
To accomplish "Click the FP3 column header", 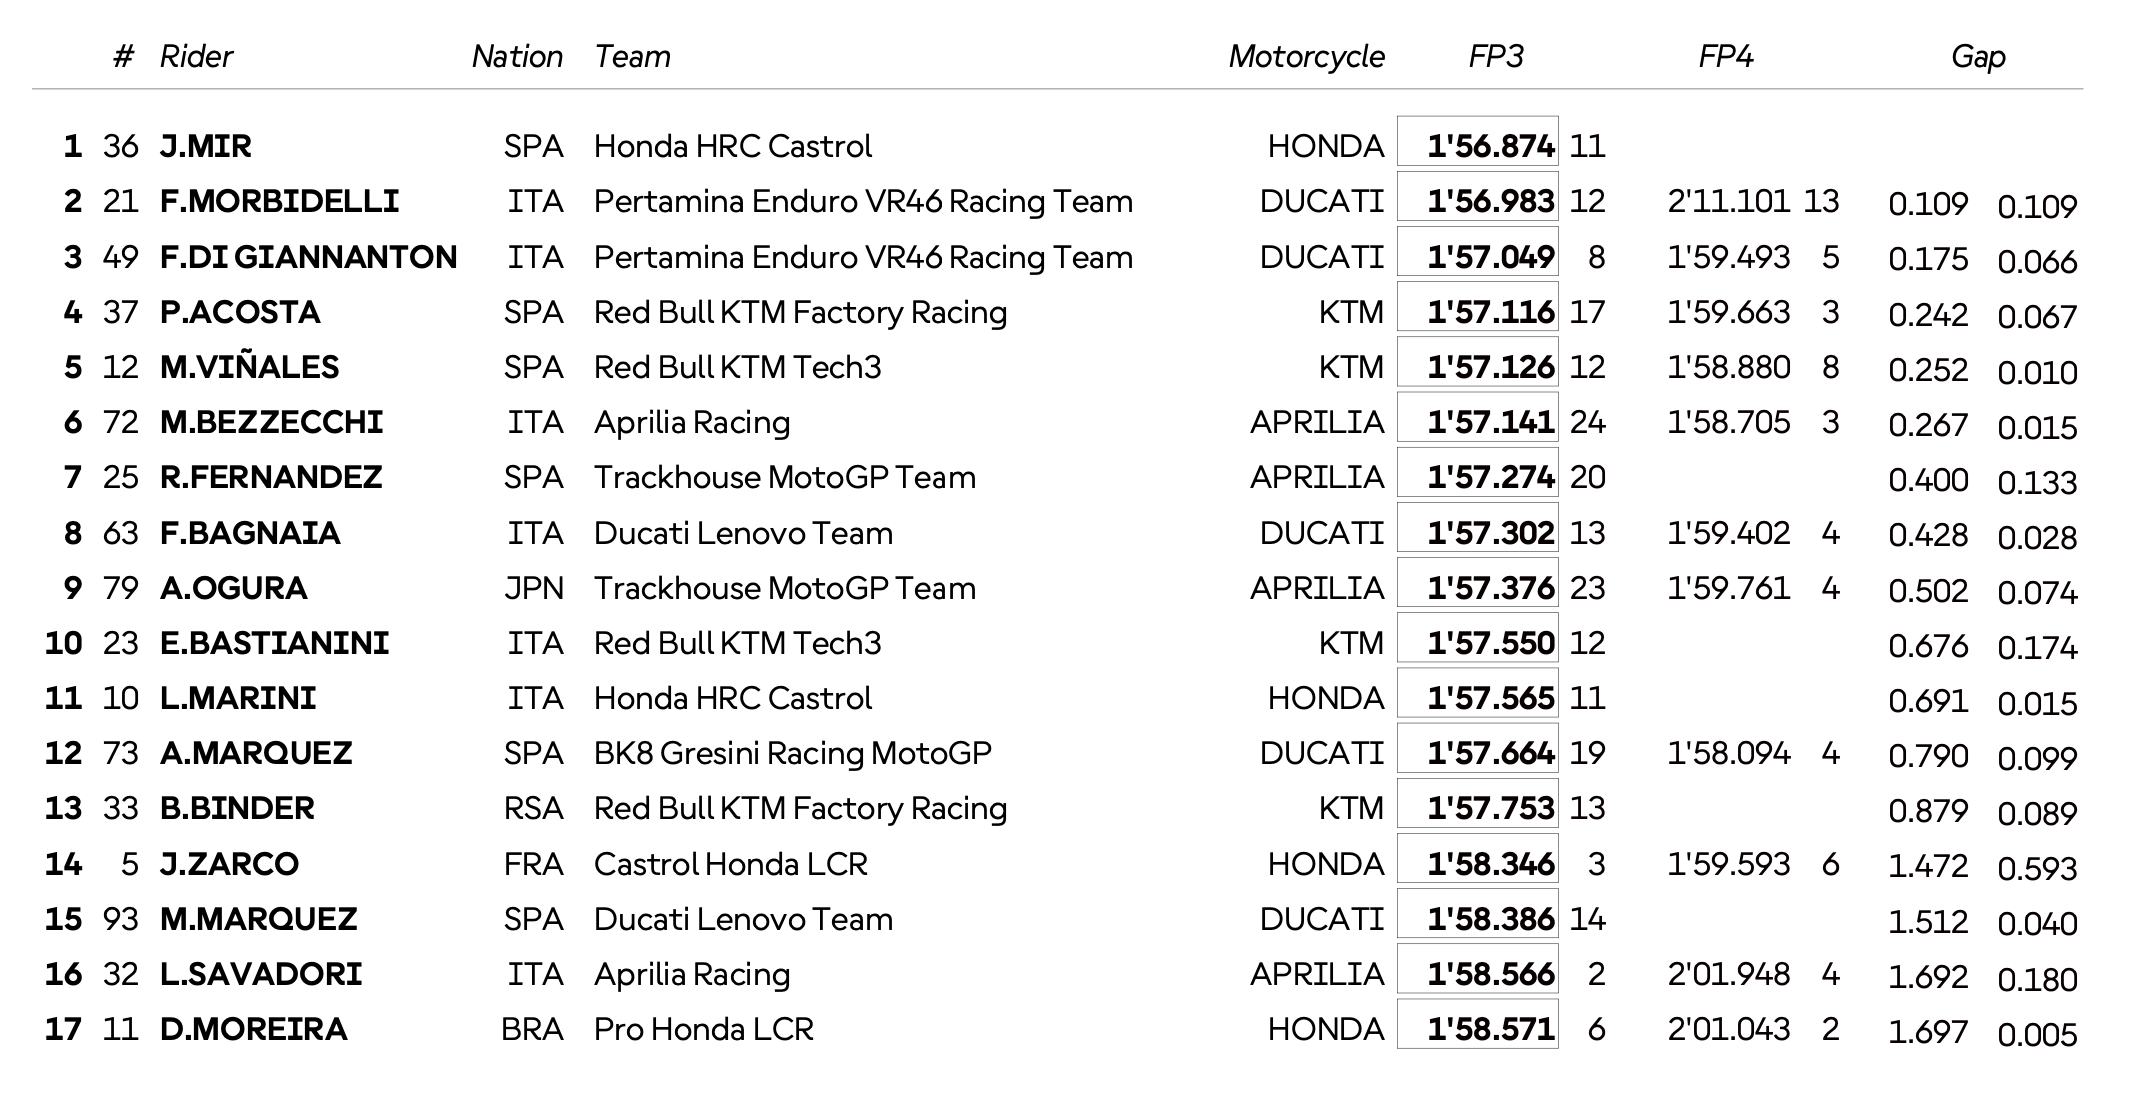I will pos(1495,57).
